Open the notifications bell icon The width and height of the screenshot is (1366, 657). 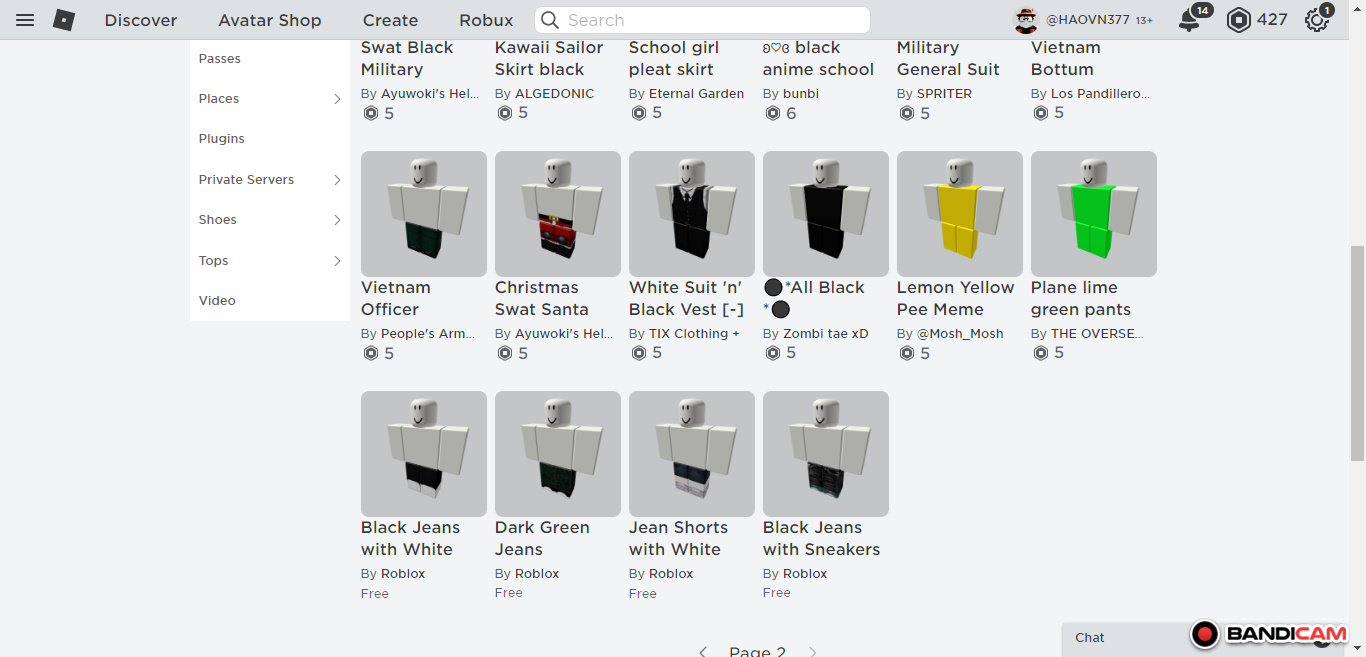click(1189, 20)
